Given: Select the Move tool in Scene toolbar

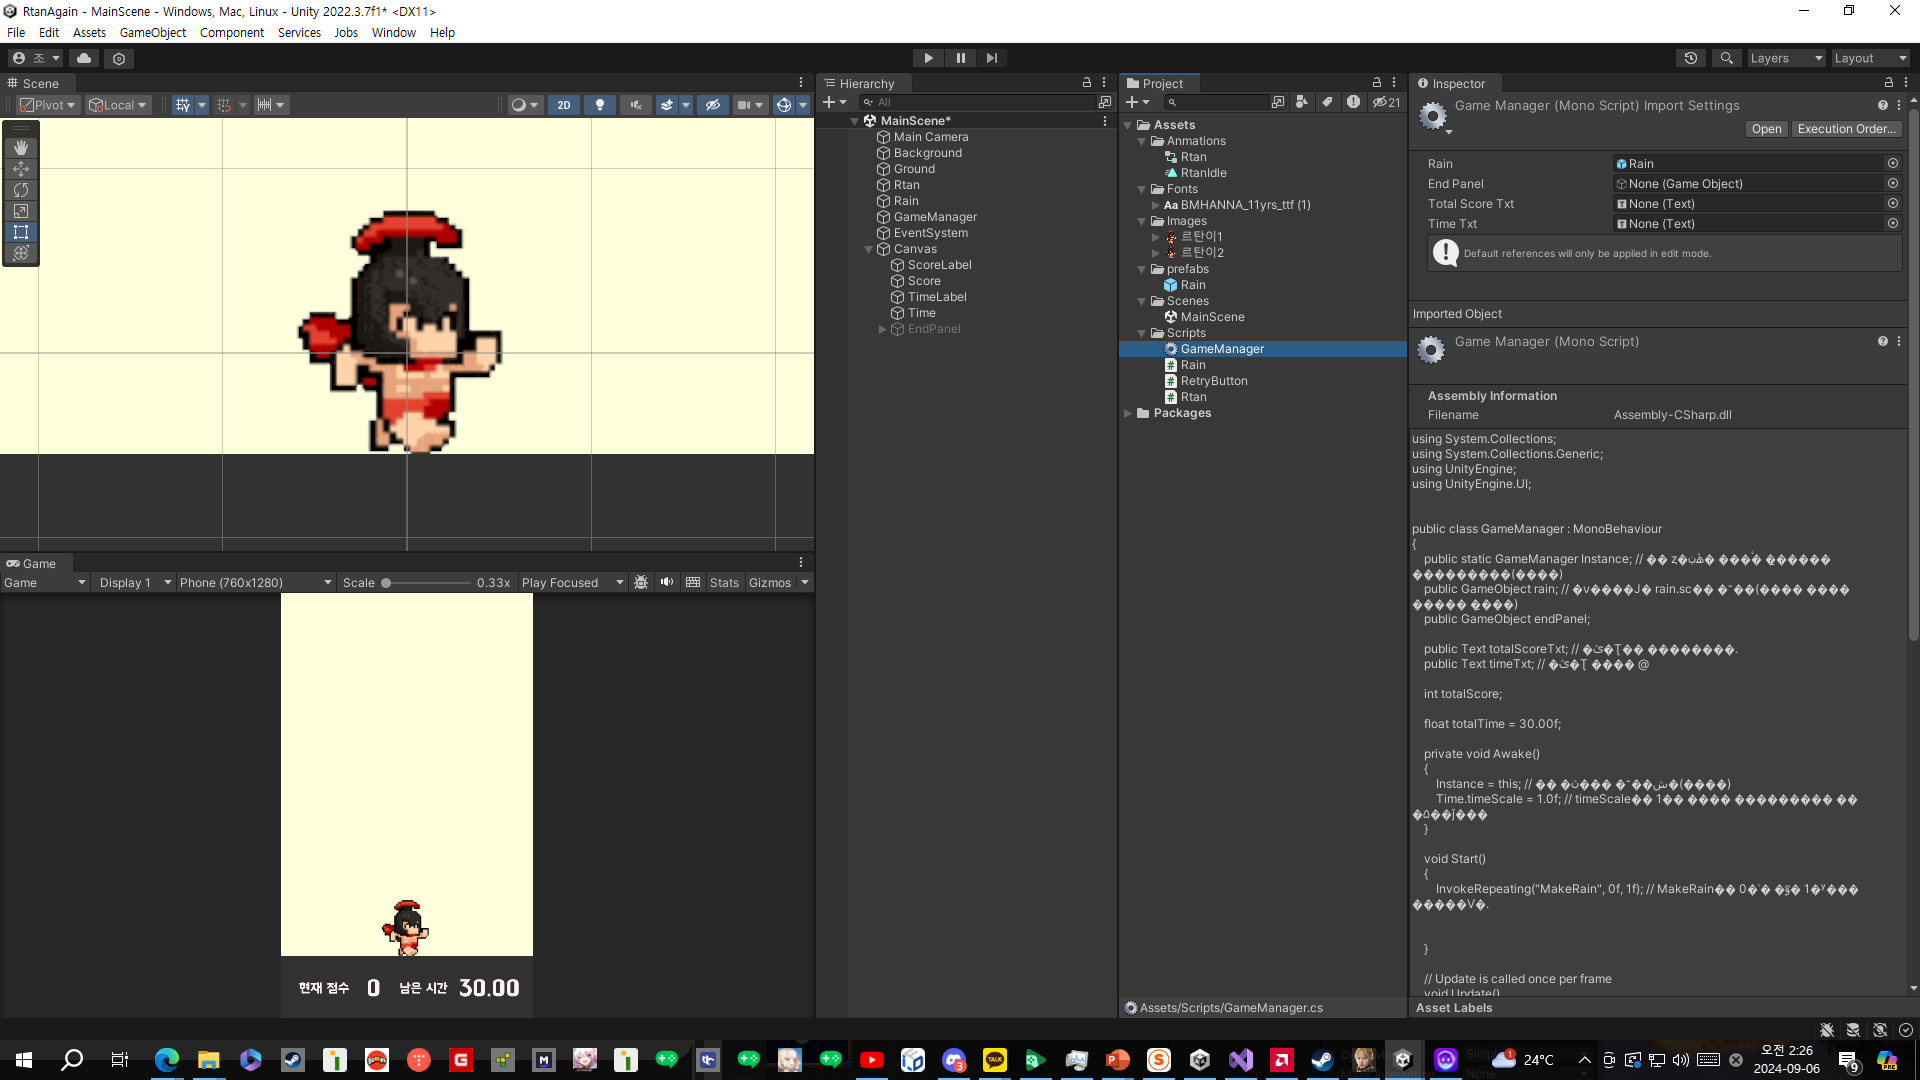Looking at the screenshot, I should coord(21,168).
